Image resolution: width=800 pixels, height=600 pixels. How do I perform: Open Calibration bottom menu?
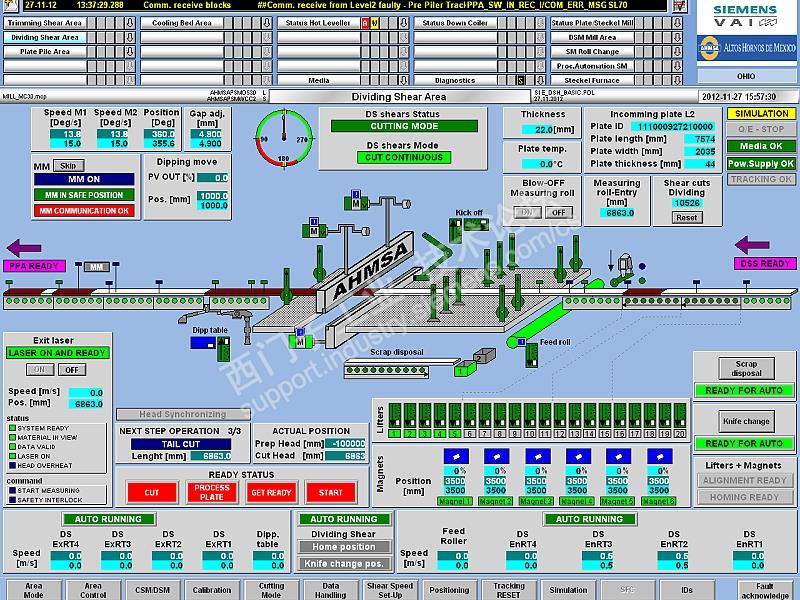[212, 590]
